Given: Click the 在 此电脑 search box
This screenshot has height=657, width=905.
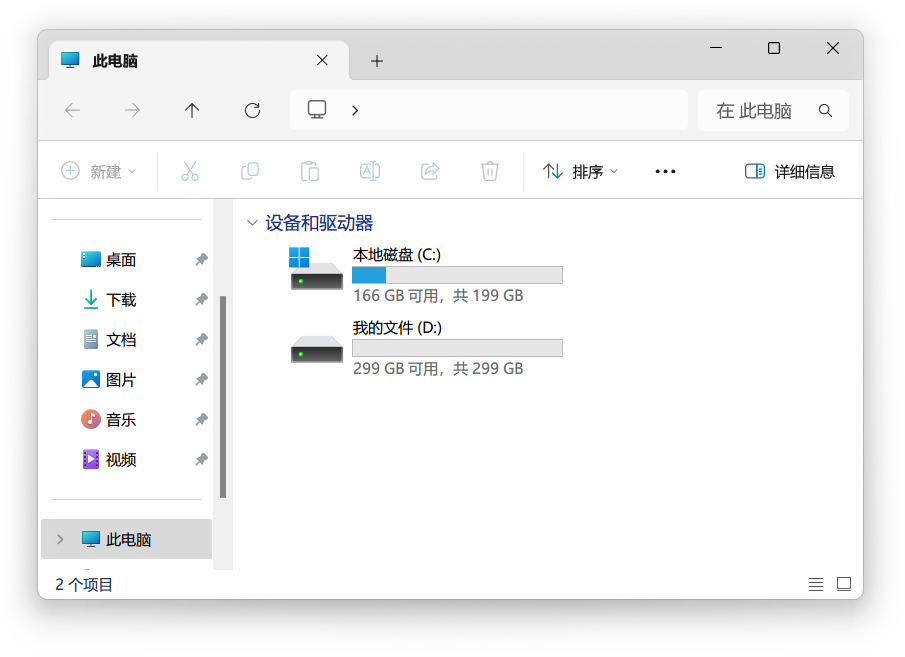Looking at the screenshot, I should pos(766,111).
